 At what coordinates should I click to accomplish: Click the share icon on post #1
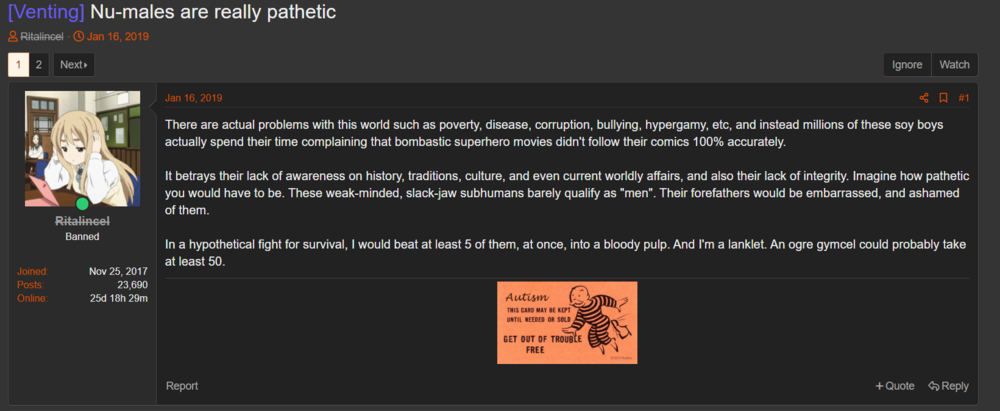924,98
